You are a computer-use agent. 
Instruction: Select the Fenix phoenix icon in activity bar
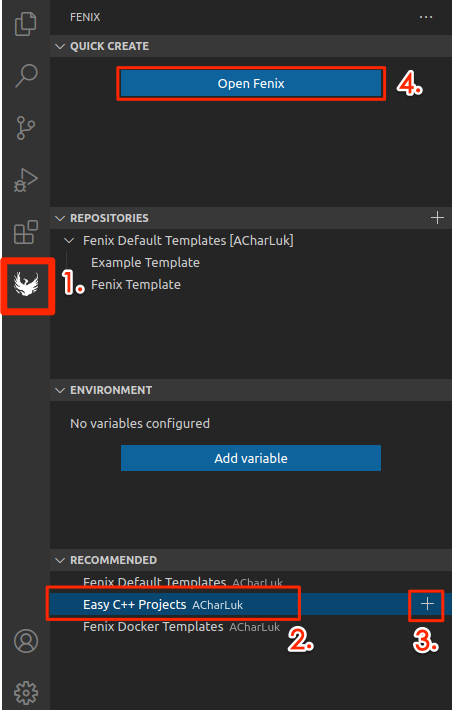click(26, 284)
